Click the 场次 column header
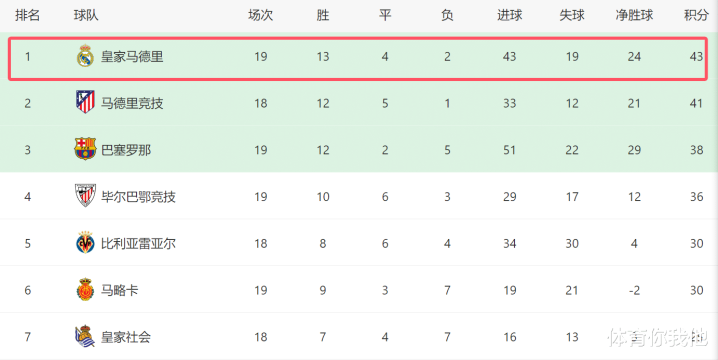718x360 pixels. coord(261,15)
